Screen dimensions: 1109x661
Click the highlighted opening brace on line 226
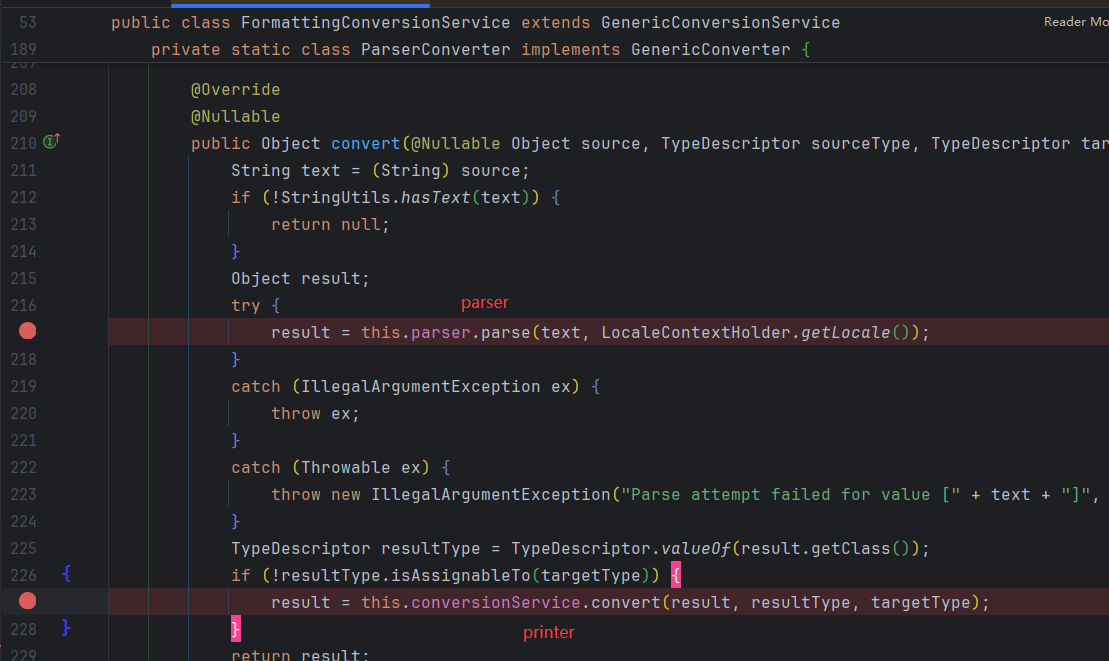click(676, 575)
